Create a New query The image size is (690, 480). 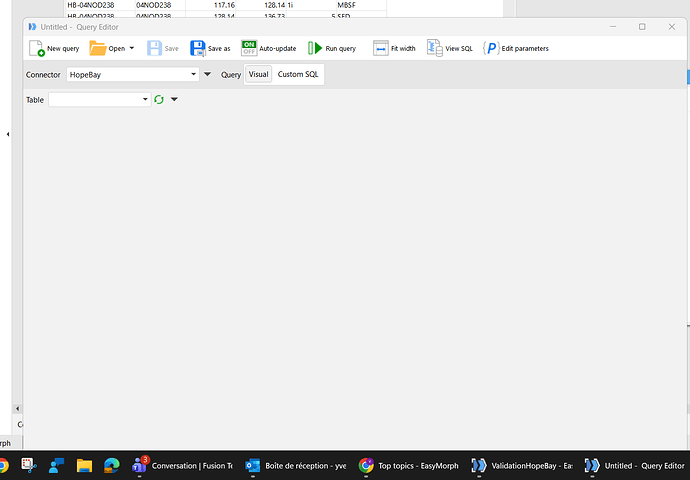click(x=54, y=48)
